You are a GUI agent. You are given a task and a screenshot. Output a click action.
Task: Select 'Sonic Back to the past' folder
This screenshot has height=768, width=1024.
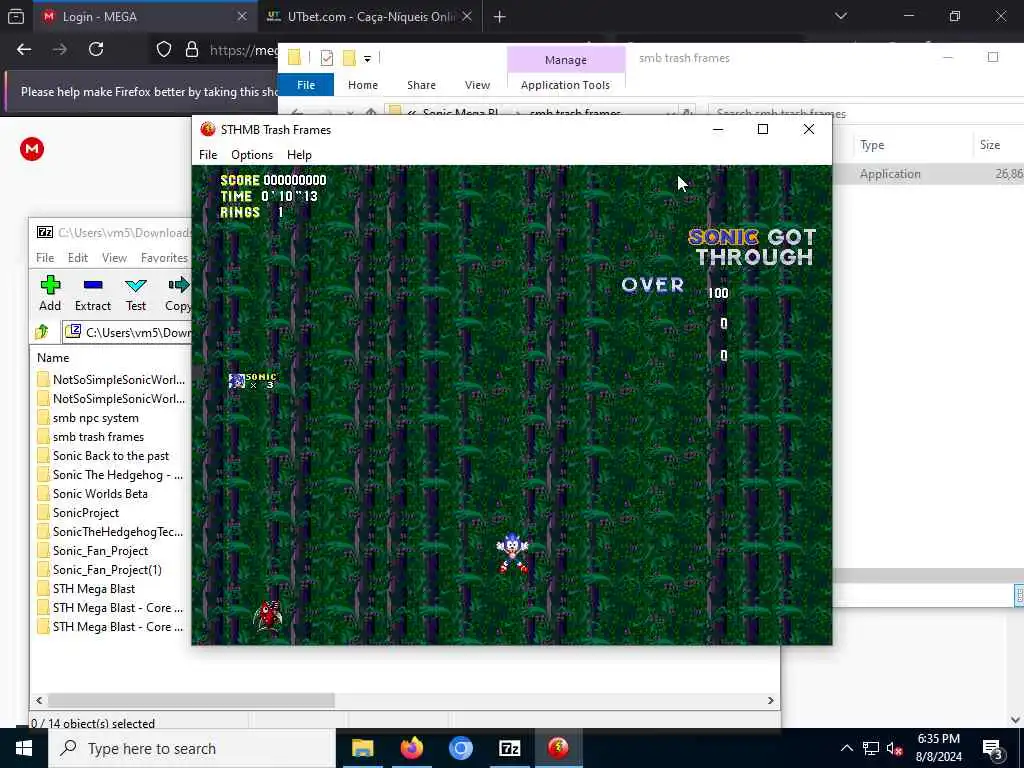(110, 456)
